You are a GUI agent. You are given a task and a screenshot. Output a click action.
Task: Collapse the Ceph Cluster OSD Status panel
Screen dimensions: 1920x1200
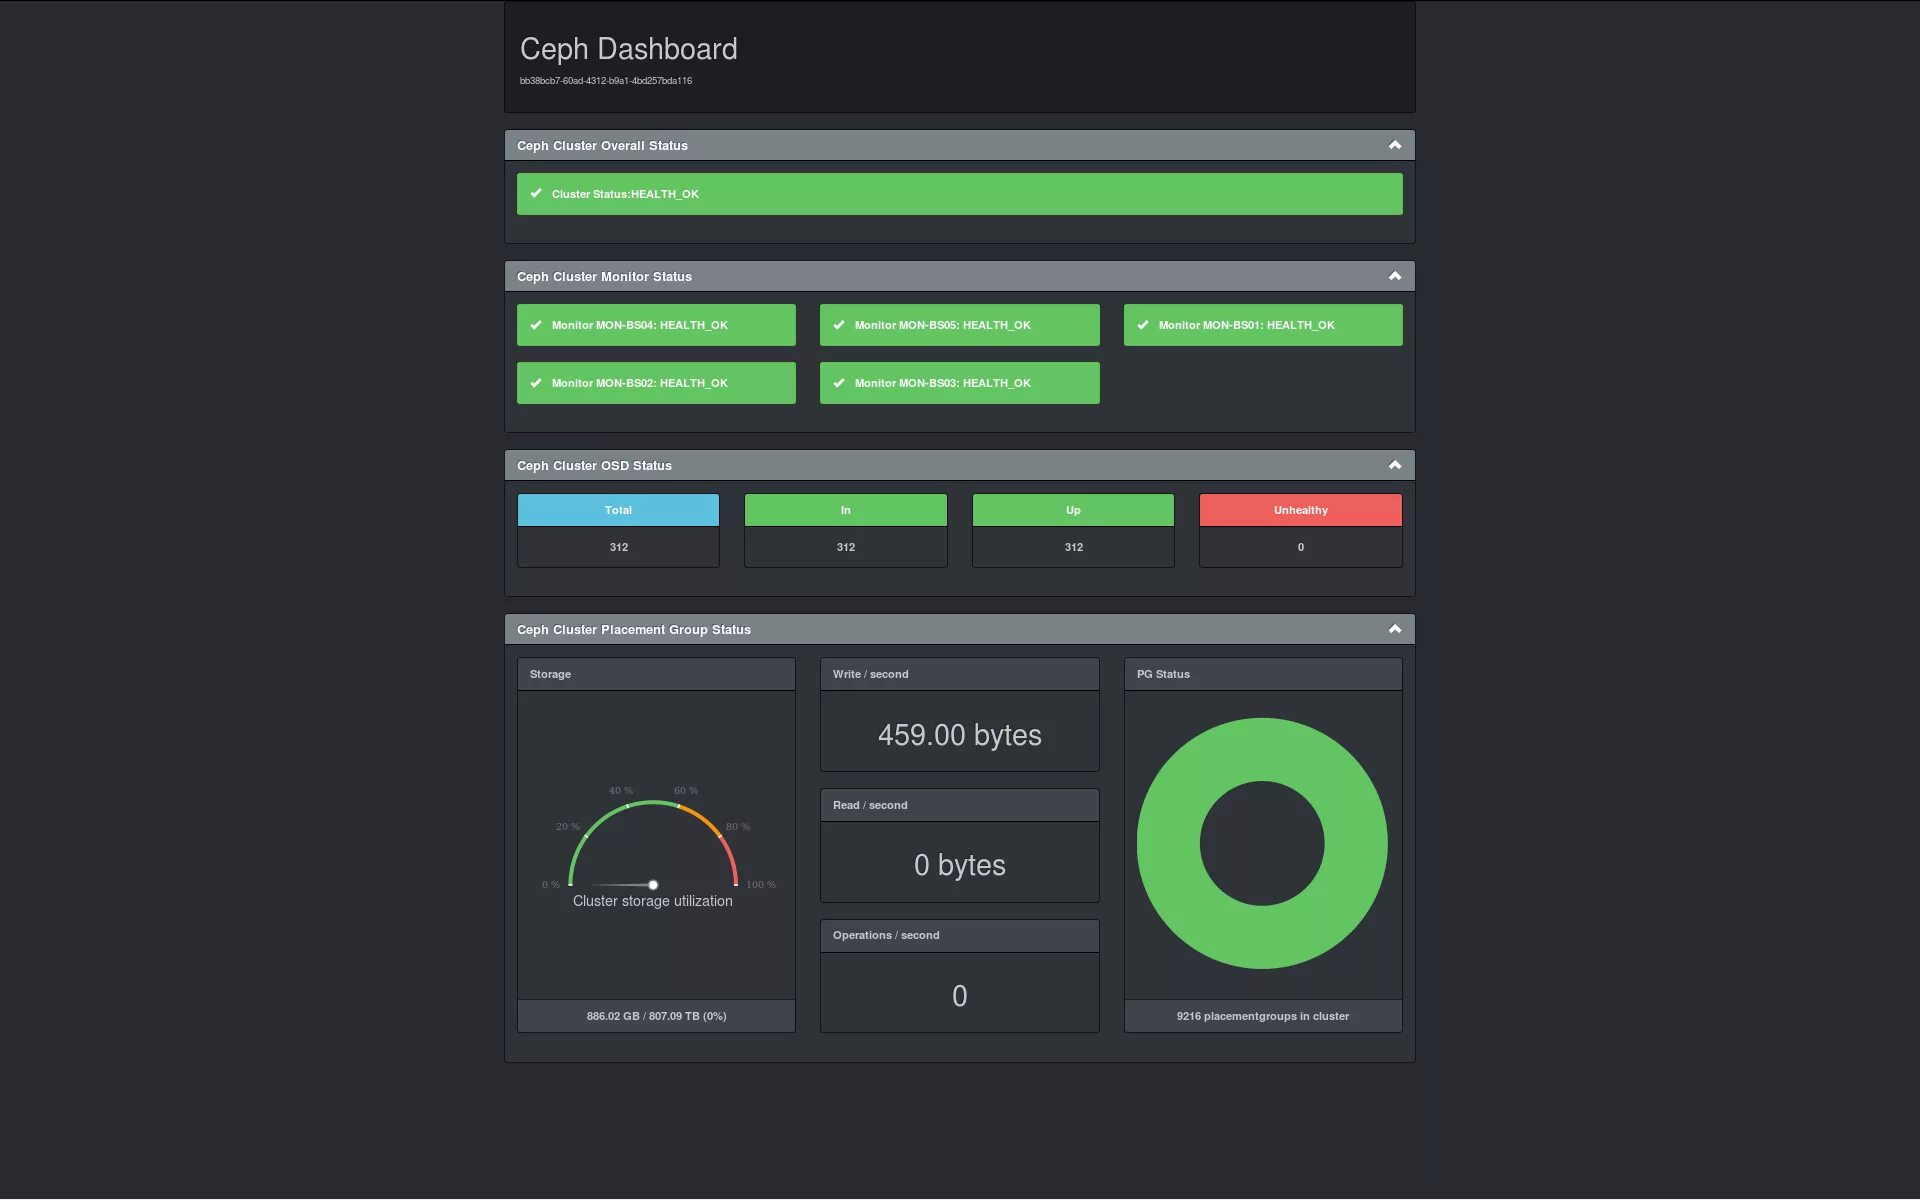pyautogui.click(x=1394, y=466)
